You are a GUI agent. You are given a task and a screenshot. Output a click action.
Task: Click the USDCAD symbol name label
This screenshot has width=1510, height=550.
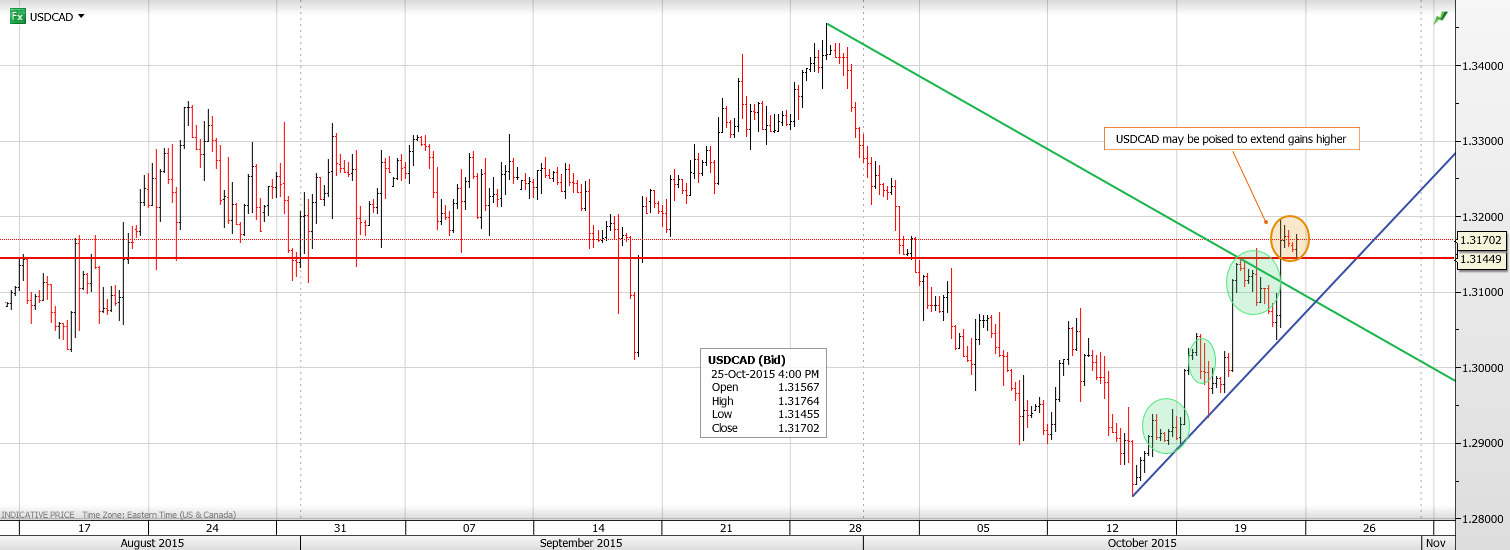pyautogui.click(x=51, y=17)
